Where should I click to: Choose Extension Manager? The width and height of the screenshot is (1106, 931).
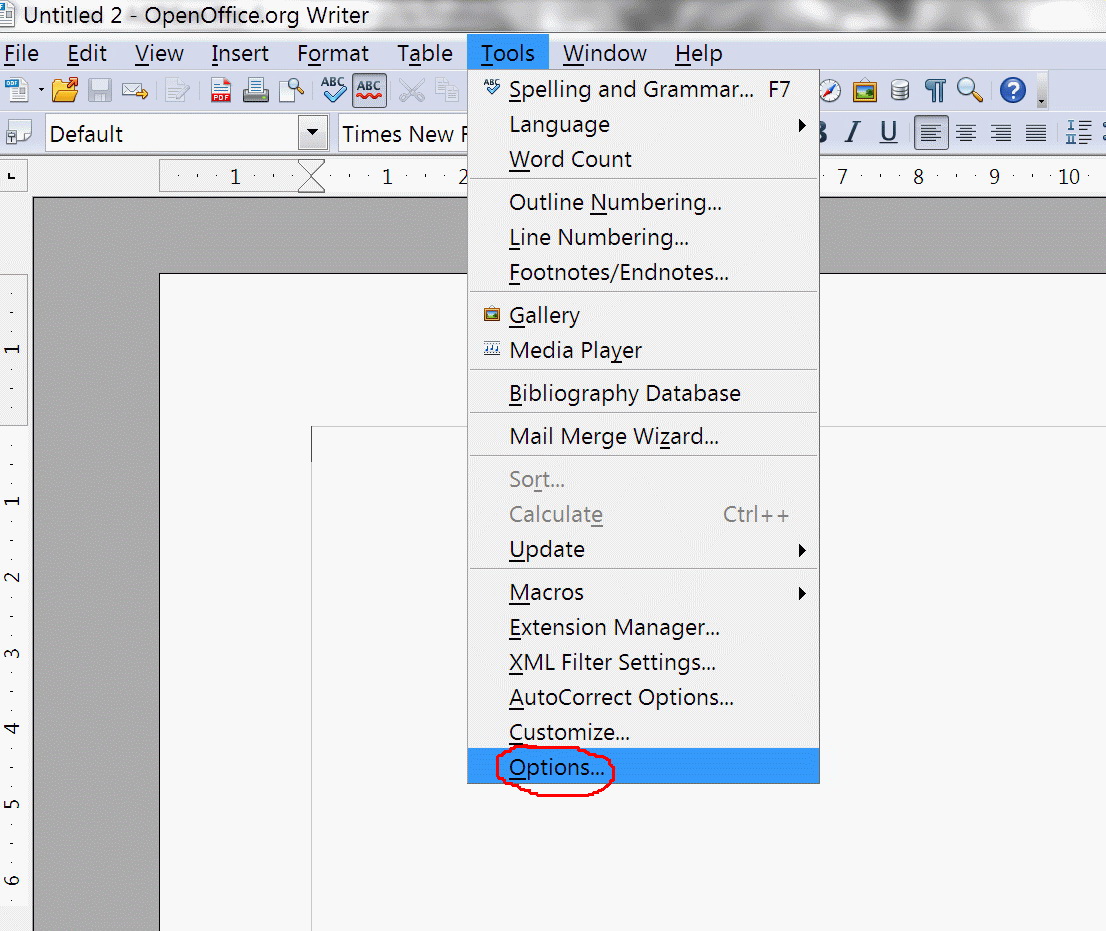tap(643, 628)
